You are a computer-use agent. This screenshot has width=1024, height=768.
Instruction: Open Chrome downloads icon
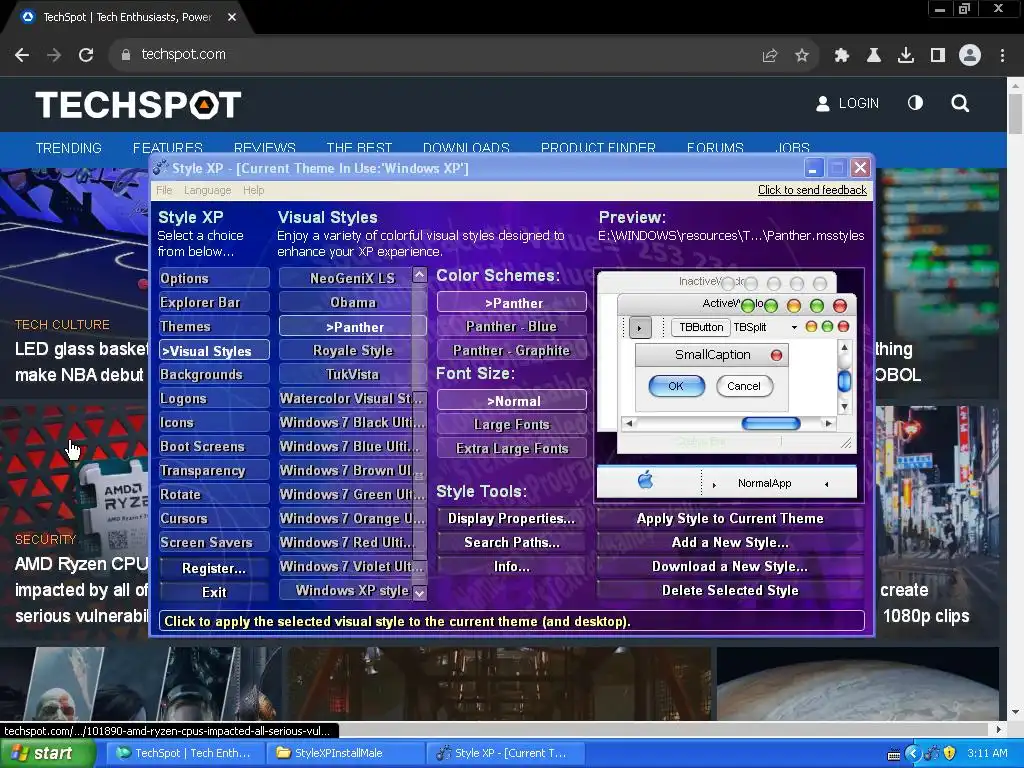[x=906, y=56]
